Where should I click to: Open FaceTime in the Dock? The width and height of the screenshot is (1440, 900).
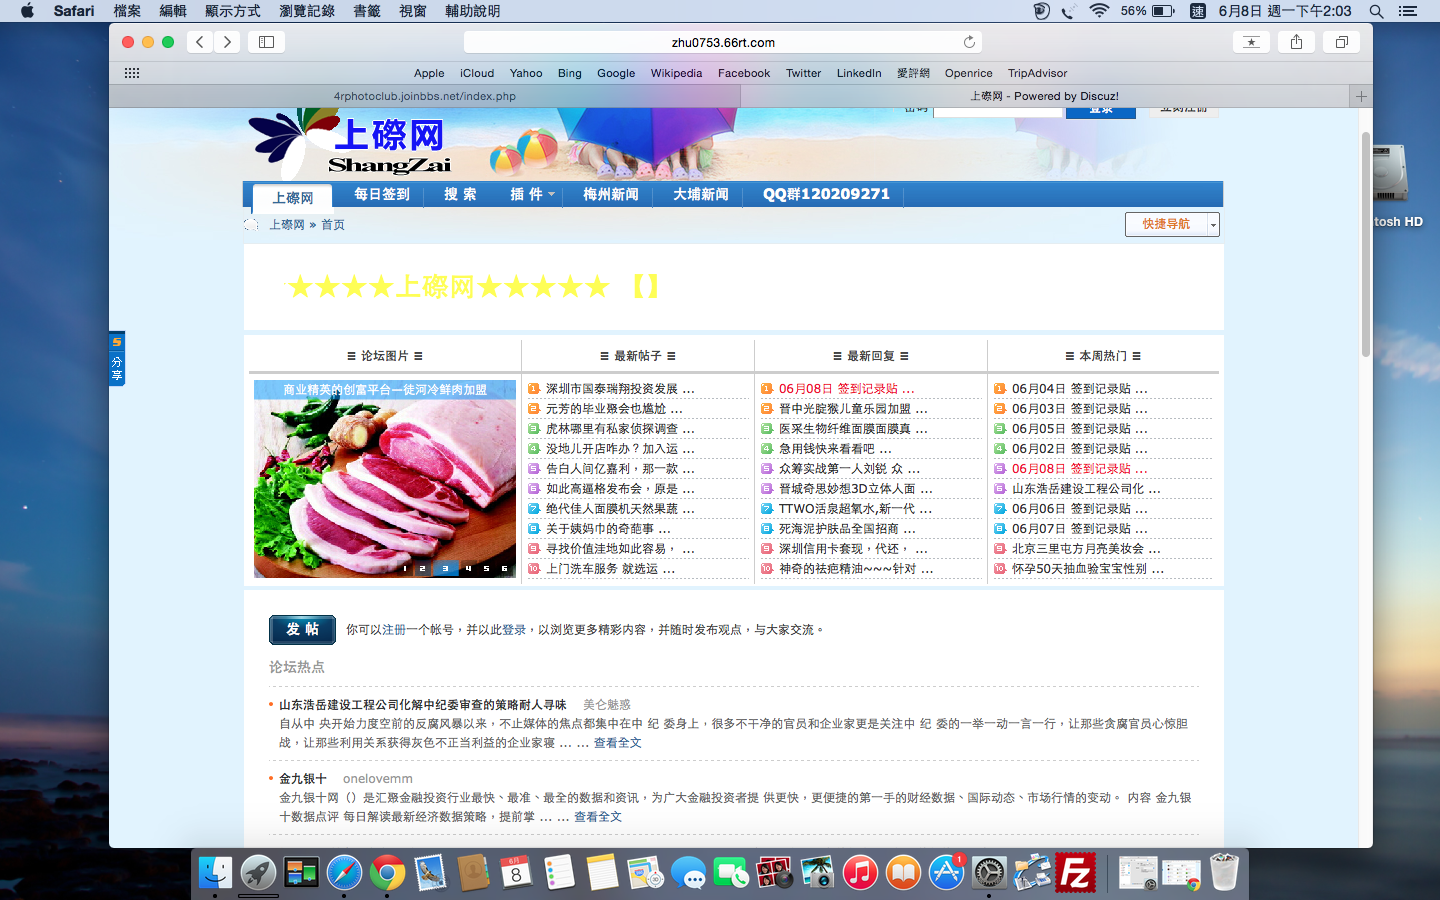(x=731, y=873)
